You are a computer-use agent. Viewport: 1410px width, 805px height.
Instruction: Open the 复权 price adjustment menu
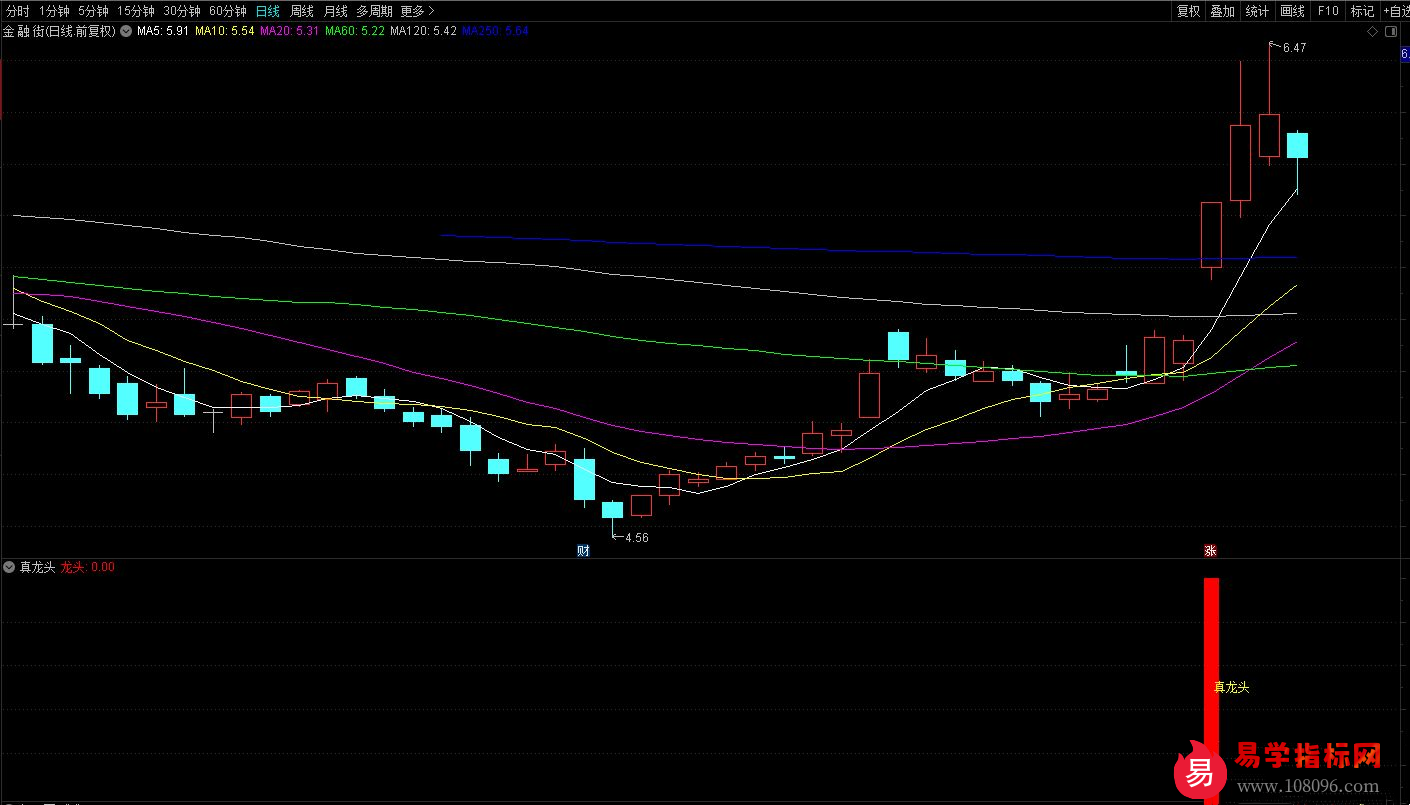1188,11
